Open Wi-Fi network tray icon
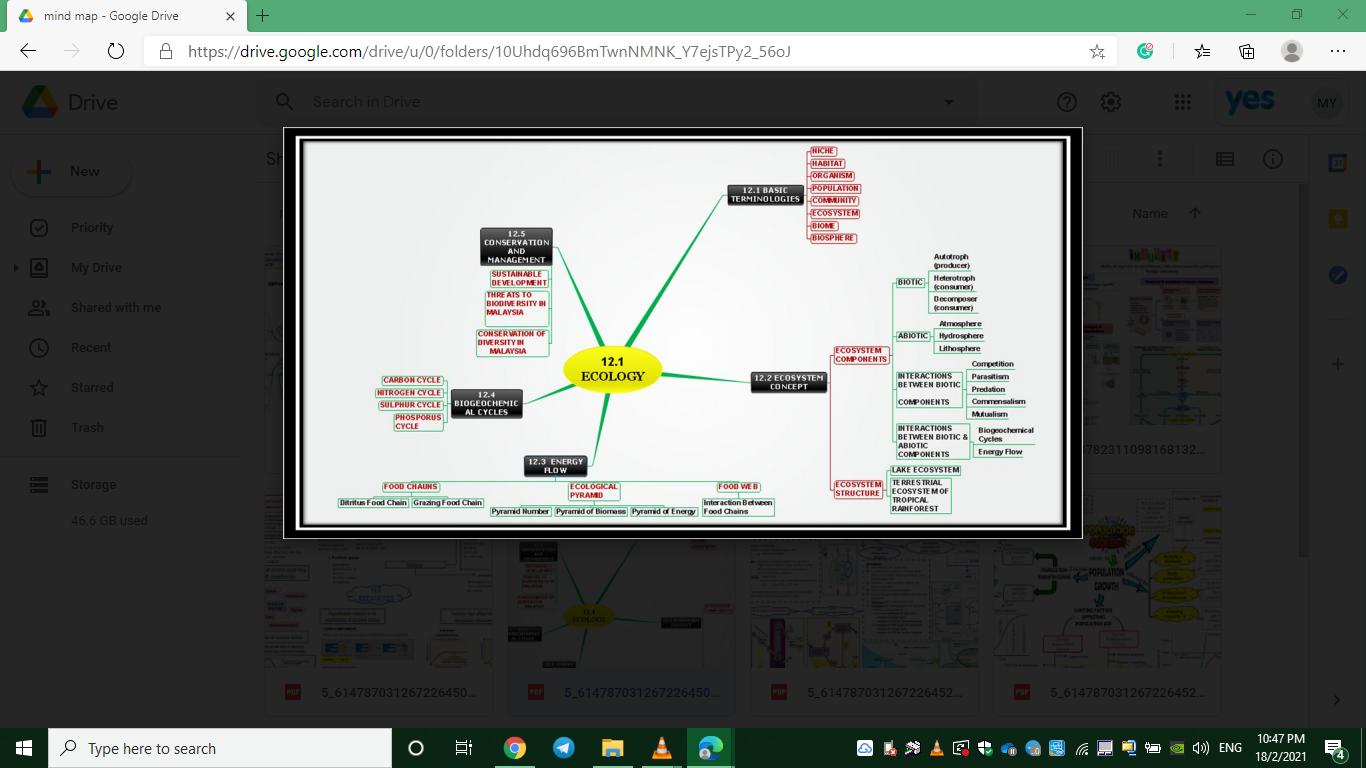1366x768 pixels. 1082,748
